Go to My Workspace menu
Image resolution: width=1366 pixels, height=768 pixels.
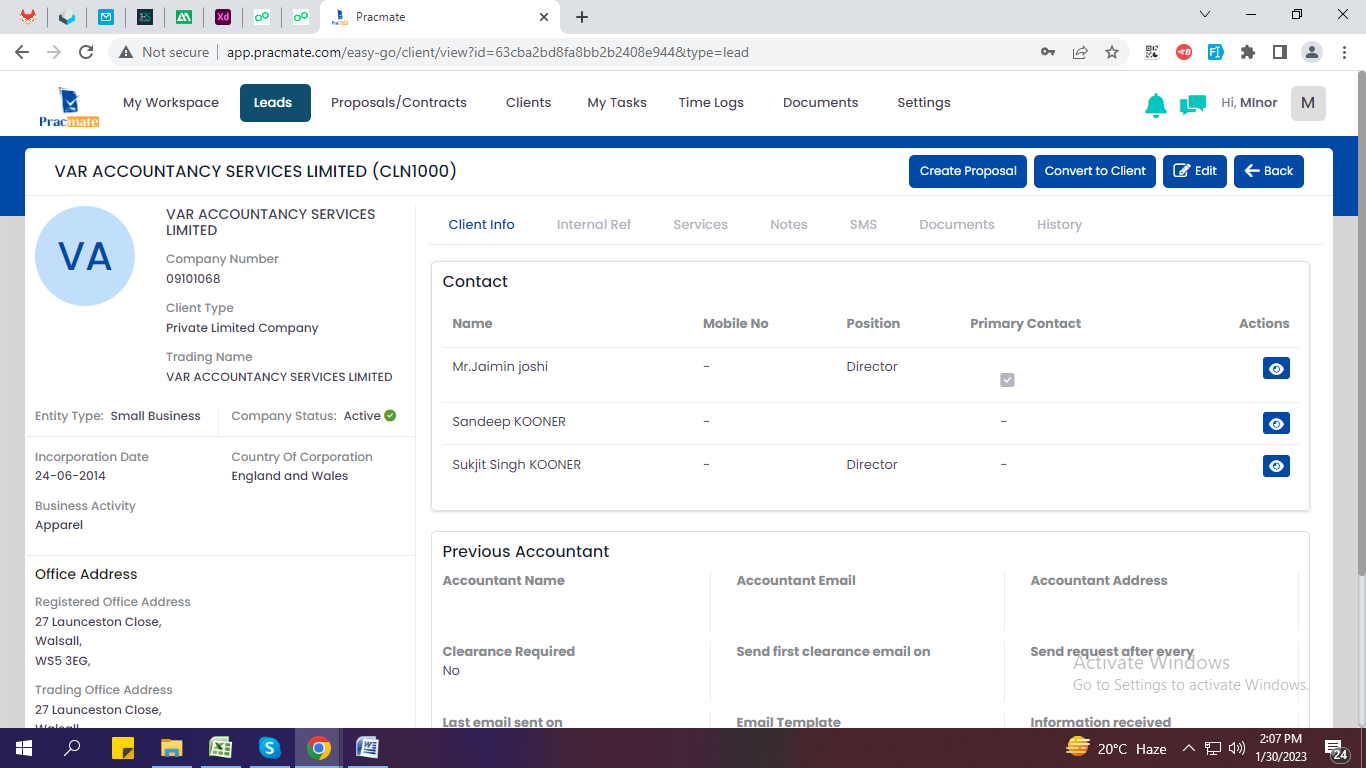[171, 103]
